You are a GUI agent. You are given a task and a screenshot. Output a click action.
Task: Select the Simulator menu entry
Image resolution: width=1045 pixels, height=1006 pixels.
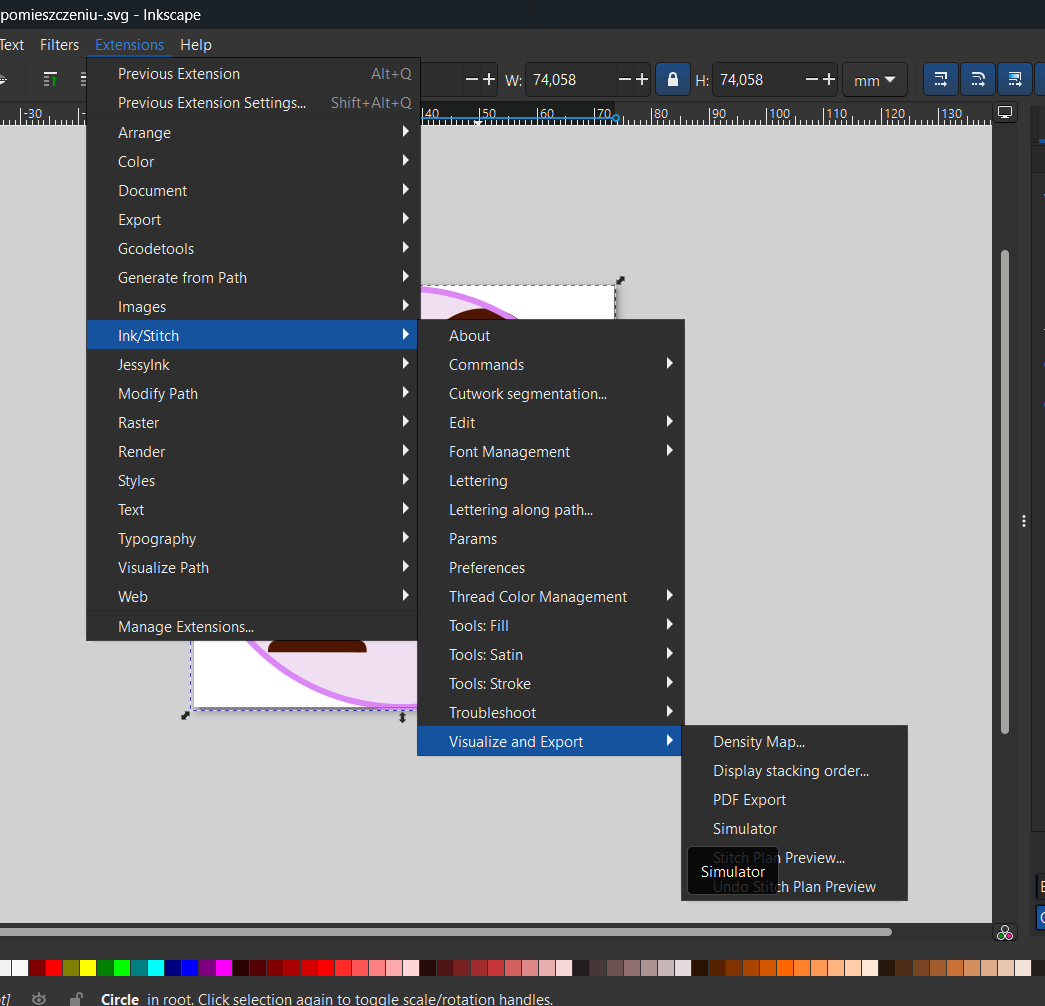[x=794, y=829]
